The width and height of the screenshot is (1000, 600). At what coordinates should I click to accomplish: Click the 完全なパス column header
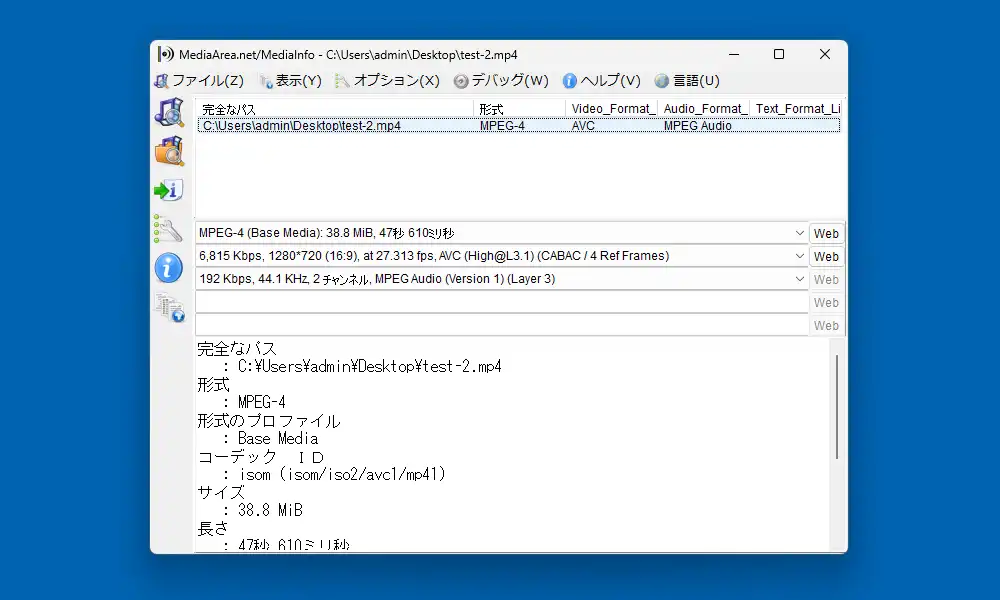coord(335,109)
